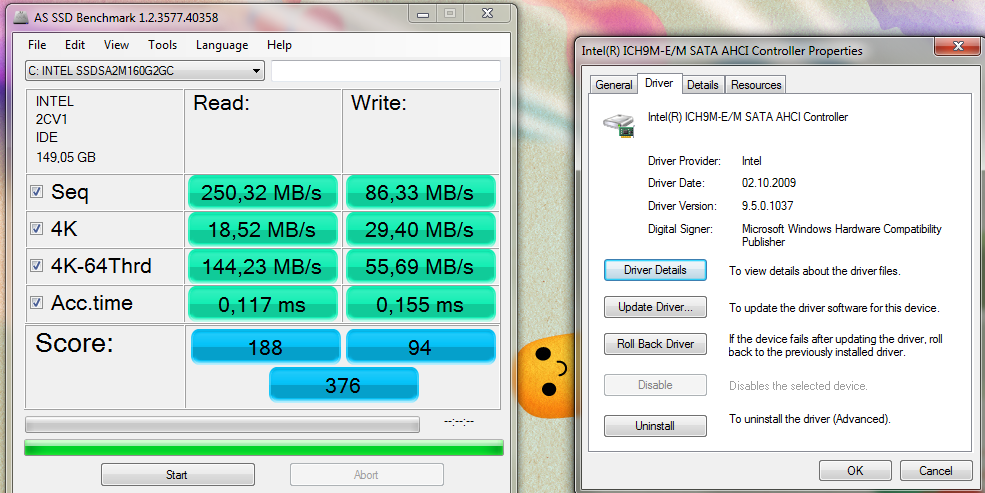Screen dimensions: 985x493
Task: Open the Tools menu
Action: tap(162, 45)
